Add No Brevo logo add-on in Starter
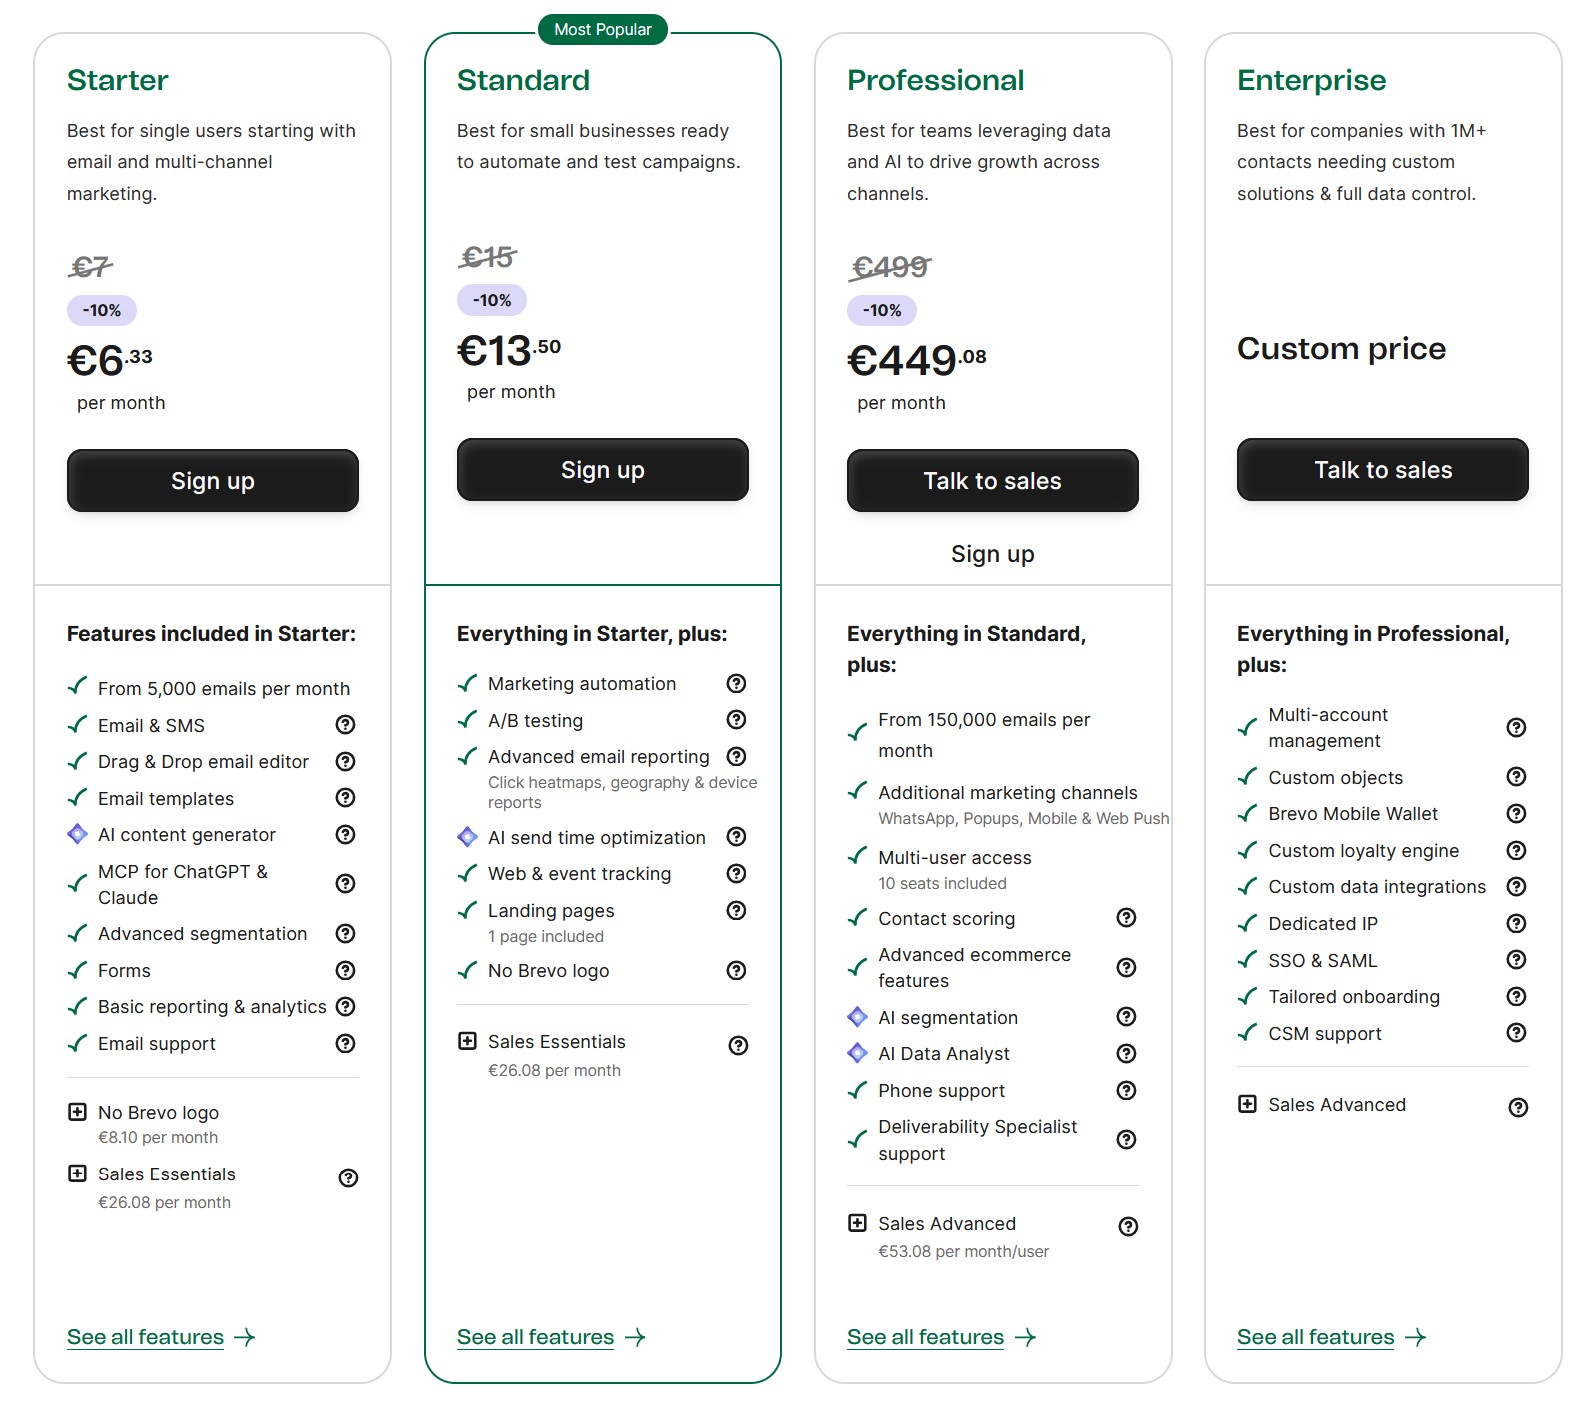The height and width of the screenshot is (1414, 1591). [77, 1112]
